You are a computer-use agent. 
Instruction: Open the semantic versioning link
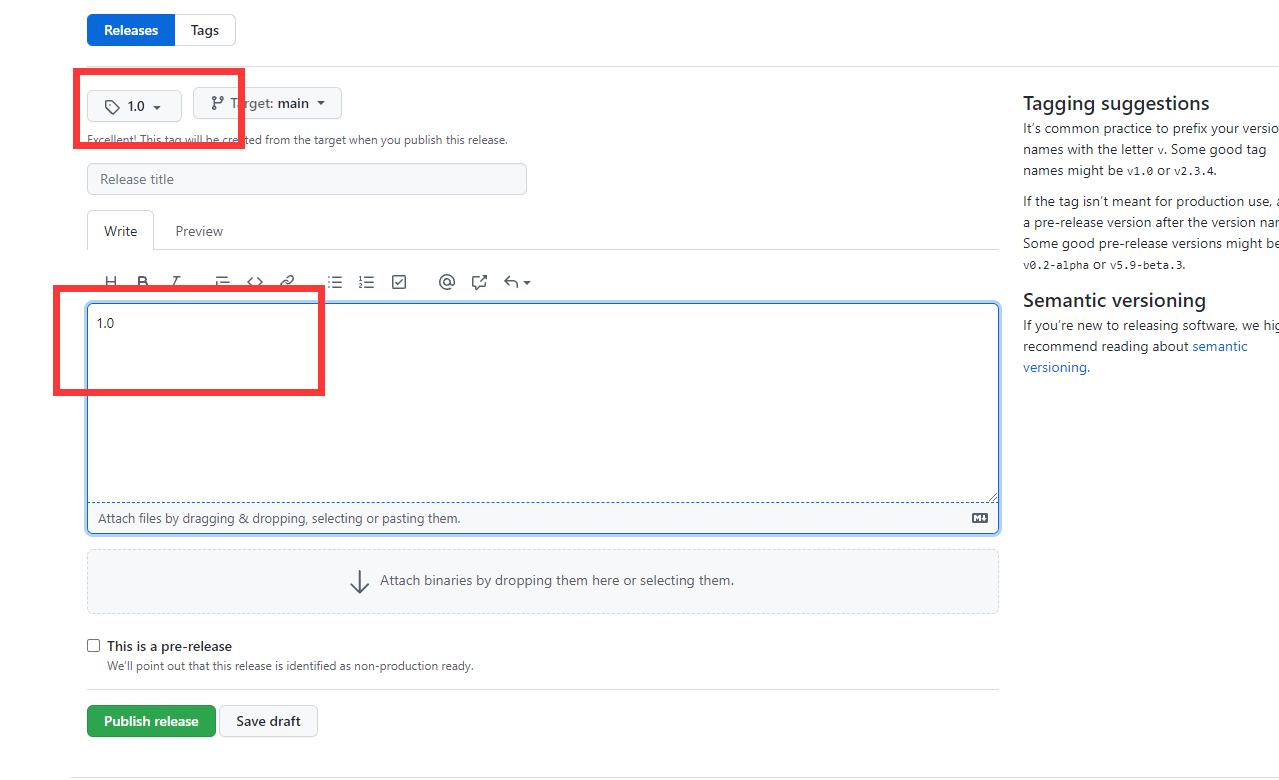click(1219, 346)
